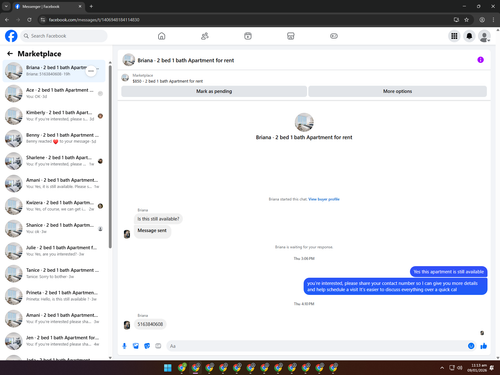500x375 pixels.
Task: Choose a sticker from the sticker icon
Action: click(147, 346)
